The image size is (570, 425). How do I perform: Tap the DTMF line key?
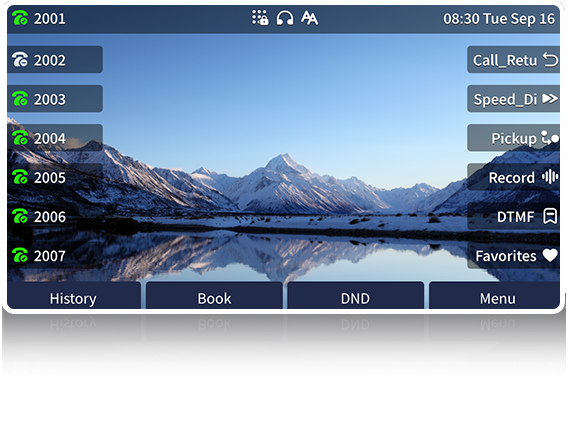tap(513, 217)
